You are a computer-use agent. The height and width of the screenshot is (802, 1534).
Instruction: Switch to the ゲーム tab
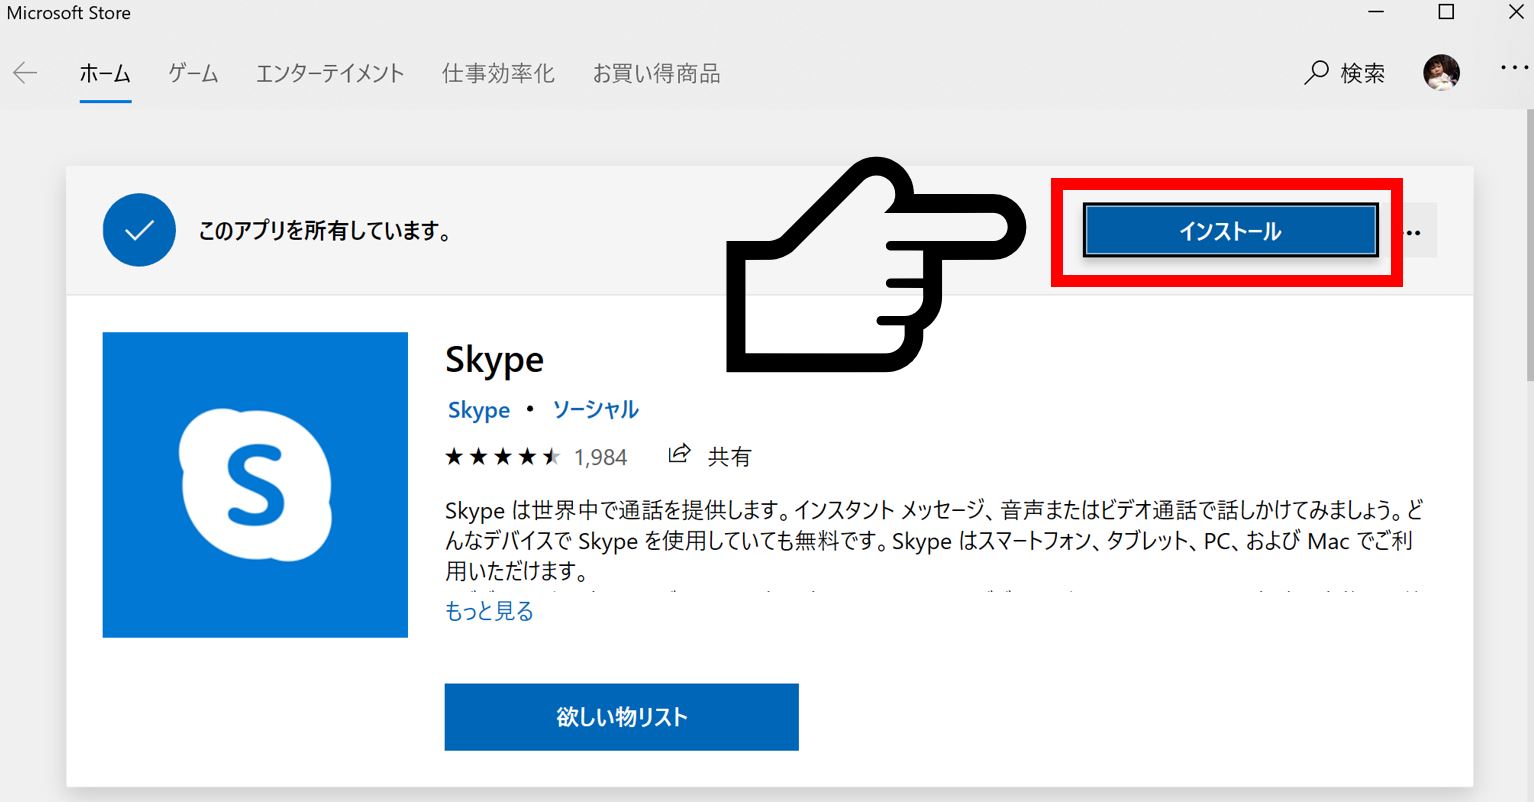click(193, 73)
